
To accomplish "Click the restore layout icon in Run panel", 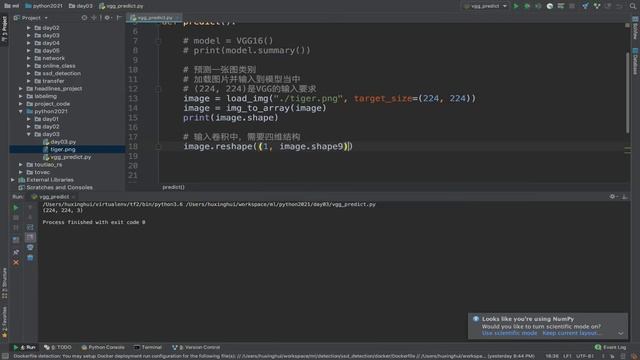I will click(x=16, y=240).
